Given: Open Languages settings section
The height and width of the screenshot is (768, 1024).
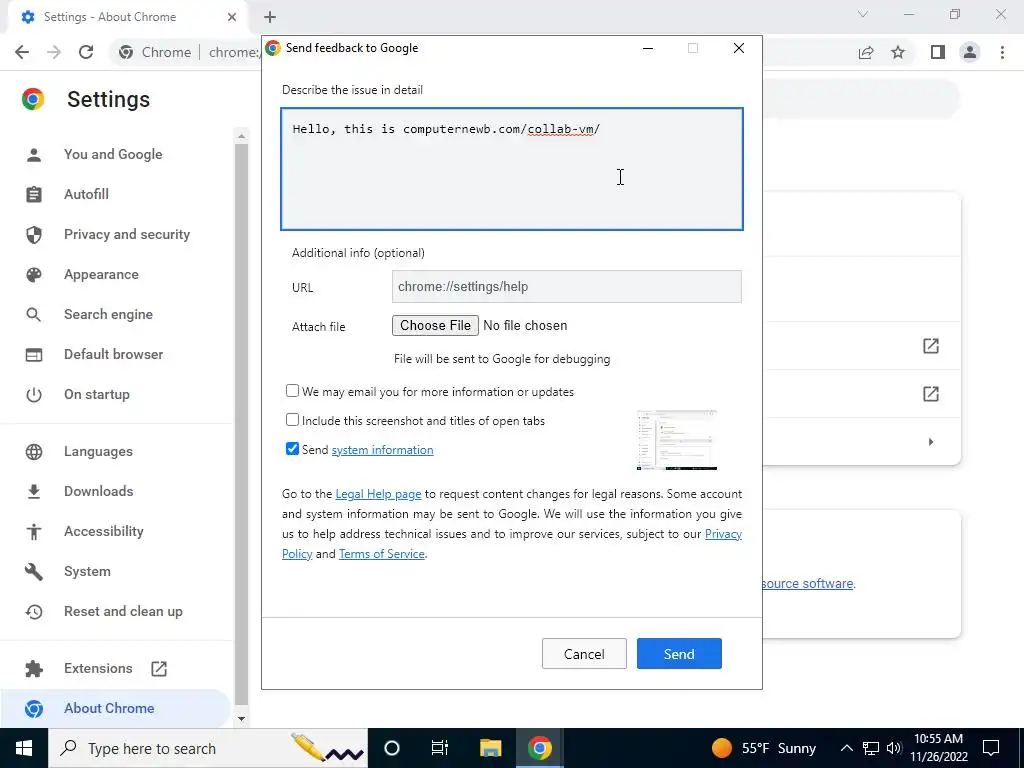Looking at the screenshot, I should click(x=98, y=451).
